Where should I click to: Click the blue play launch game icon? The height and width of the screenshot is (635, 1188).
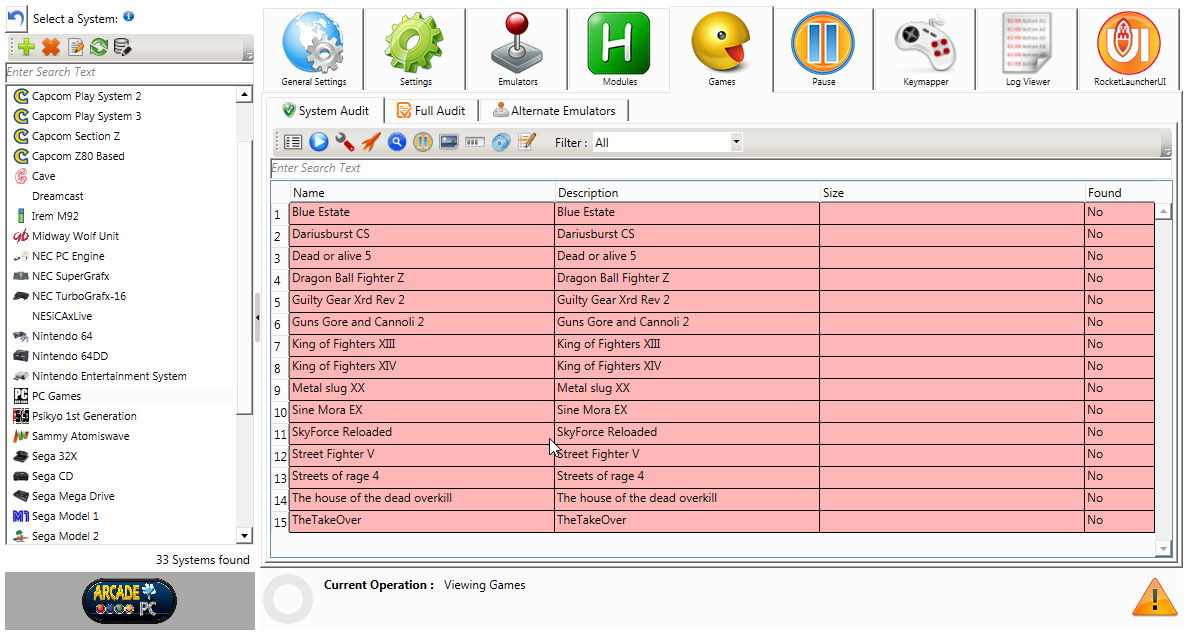[319, 142]
